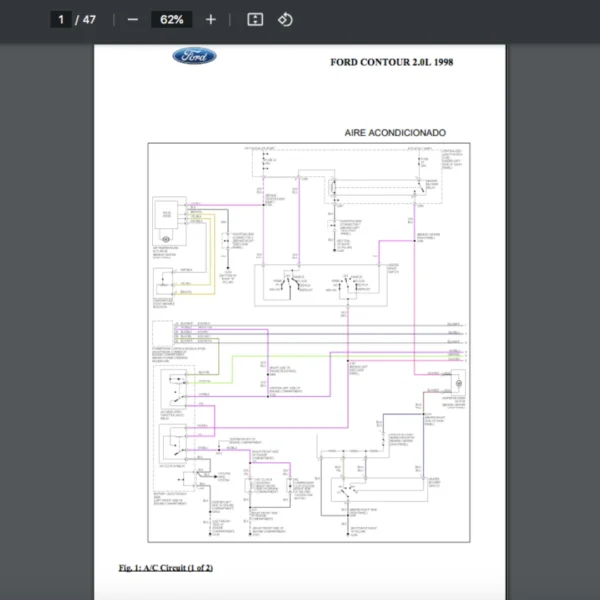The width and height of the screenshot is (600, 600).
Task: Click the zoom in plus icon
Action: 210,19
